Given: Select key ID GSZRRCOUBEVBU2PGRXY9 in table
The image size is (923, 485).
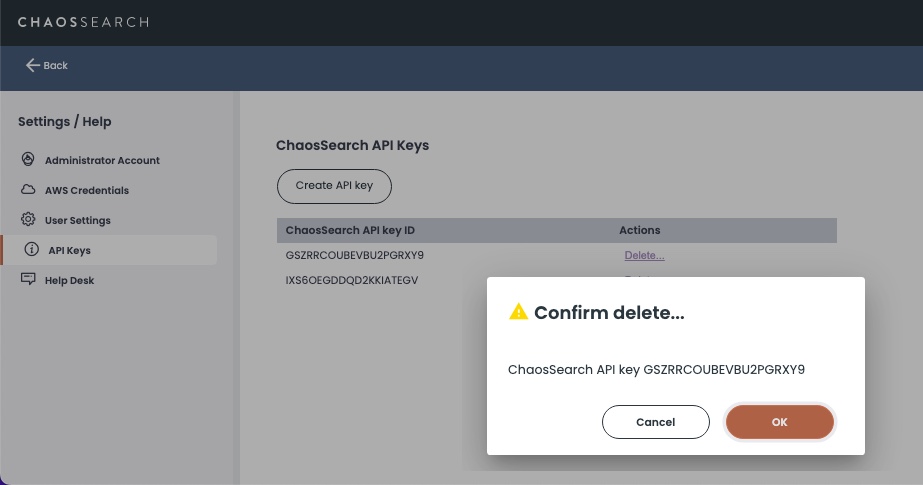Looking at the screenshot, I should click(x=354, y=255).
